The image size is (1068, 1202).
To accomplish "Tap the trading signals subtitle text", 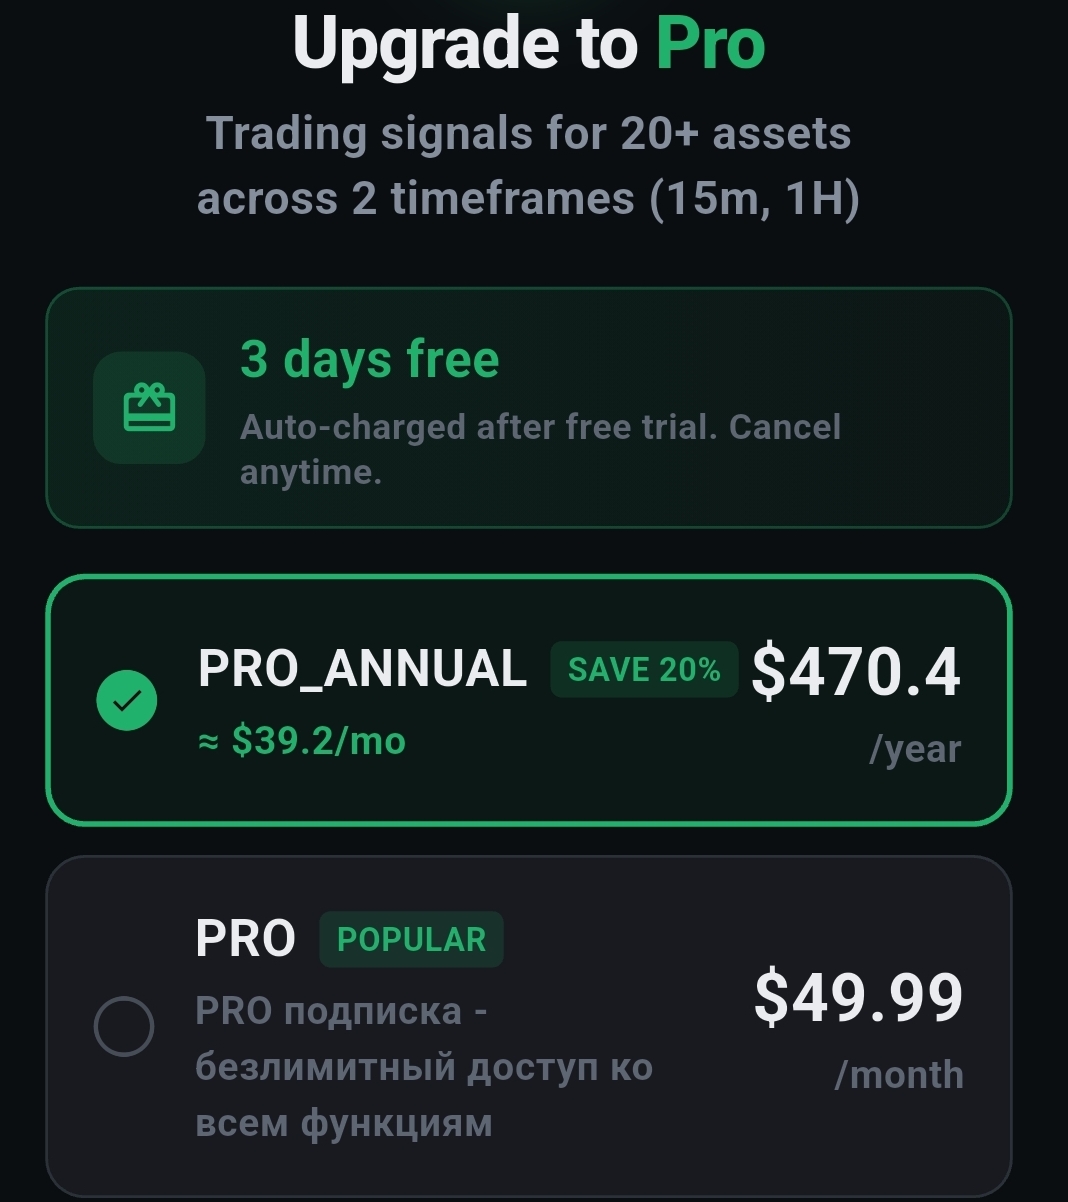I will 528,165.
